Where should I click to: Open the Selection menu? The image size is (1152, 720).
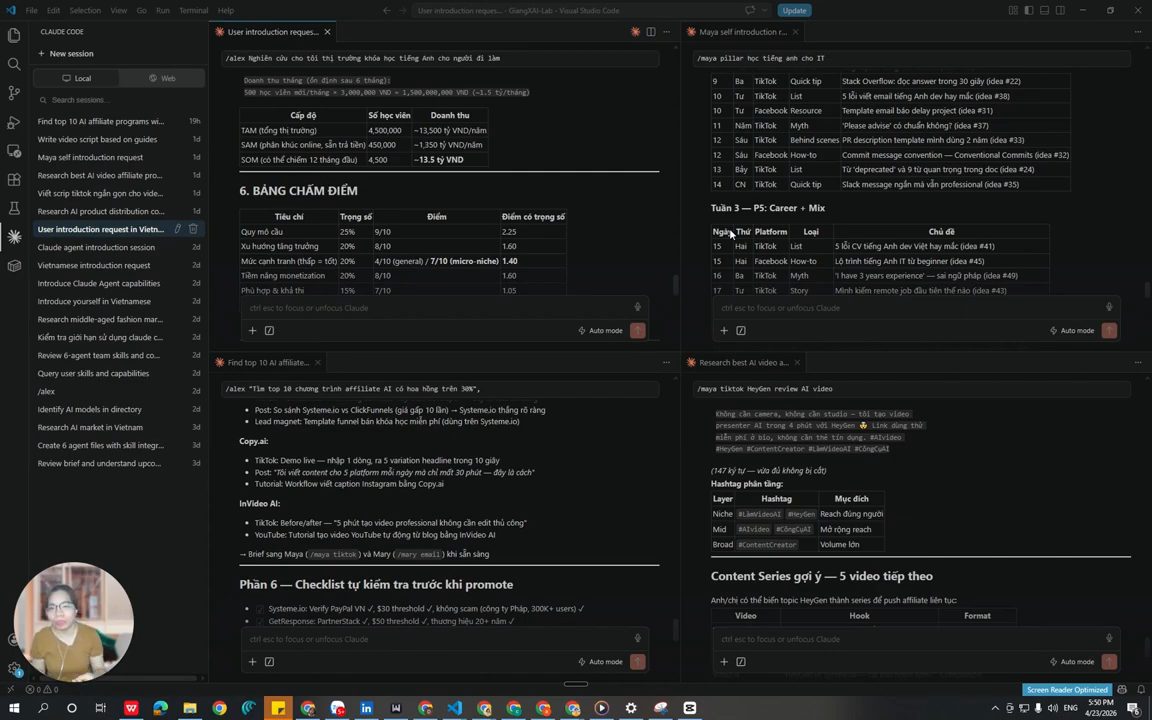(x=85, y=10)
